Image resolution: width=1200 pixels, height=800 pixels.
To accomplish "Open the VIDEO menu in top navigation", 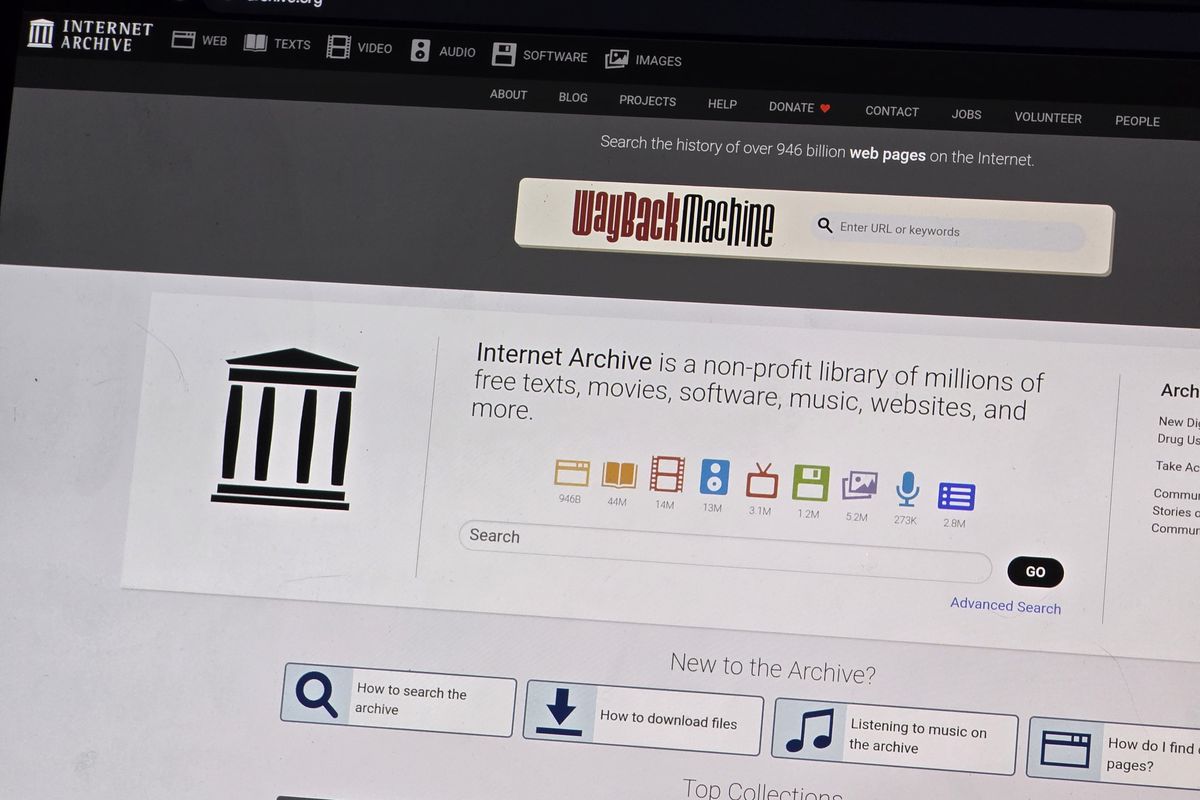I will [x=360, y=47].
